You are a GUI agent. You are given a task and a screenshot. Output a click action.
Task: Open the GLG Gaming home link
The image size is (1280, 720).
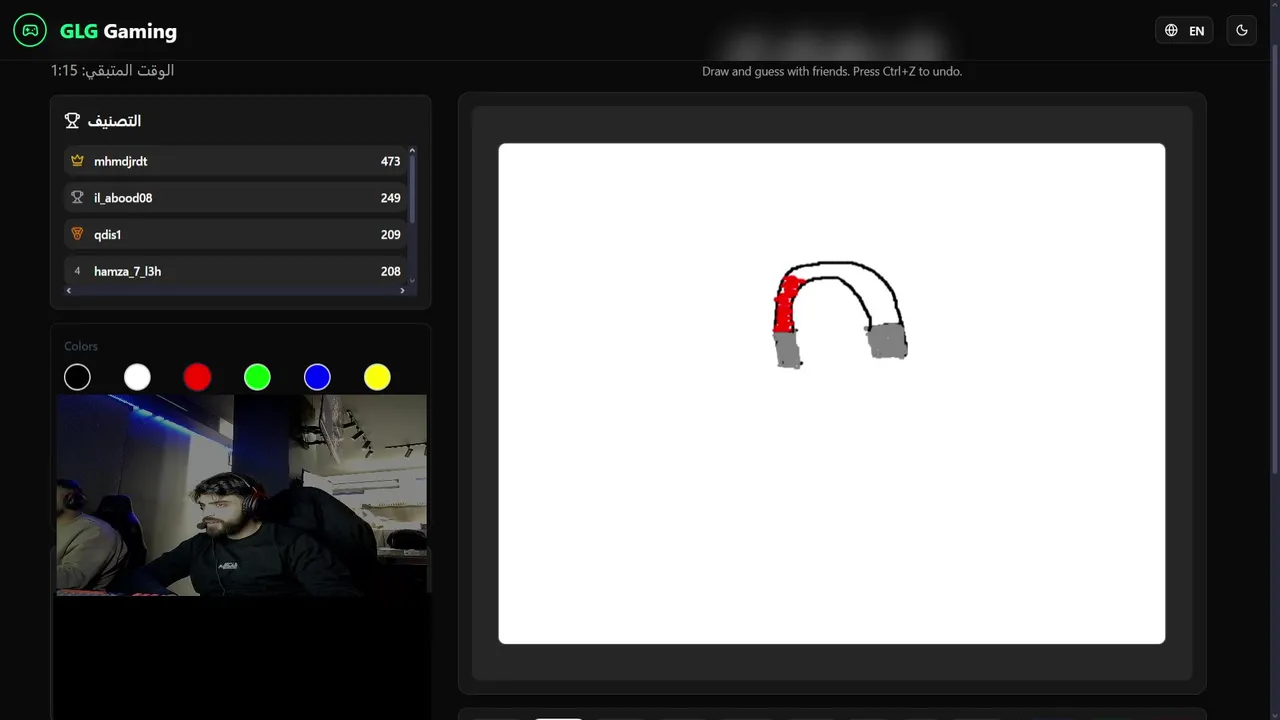point(95,31)
